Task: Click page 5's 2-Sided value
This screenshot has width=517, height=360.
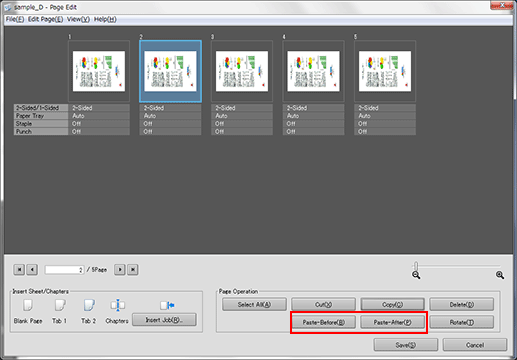Action: coord(385,108)
